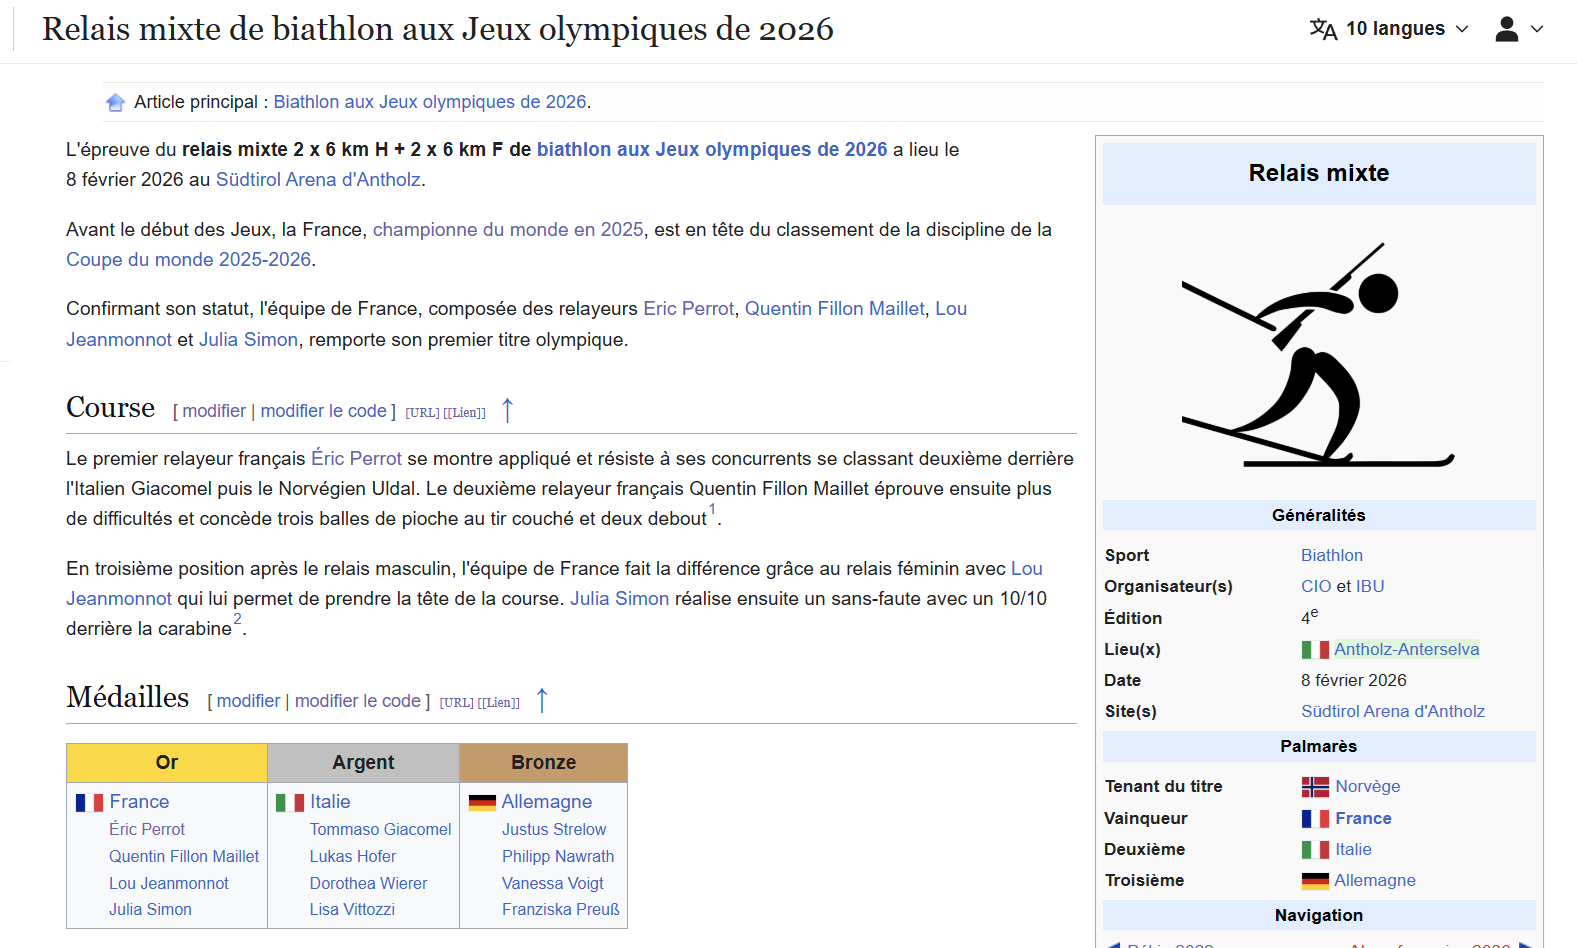Click the article principal home arrow icon

pyautogui.click(x=116, y=102)
